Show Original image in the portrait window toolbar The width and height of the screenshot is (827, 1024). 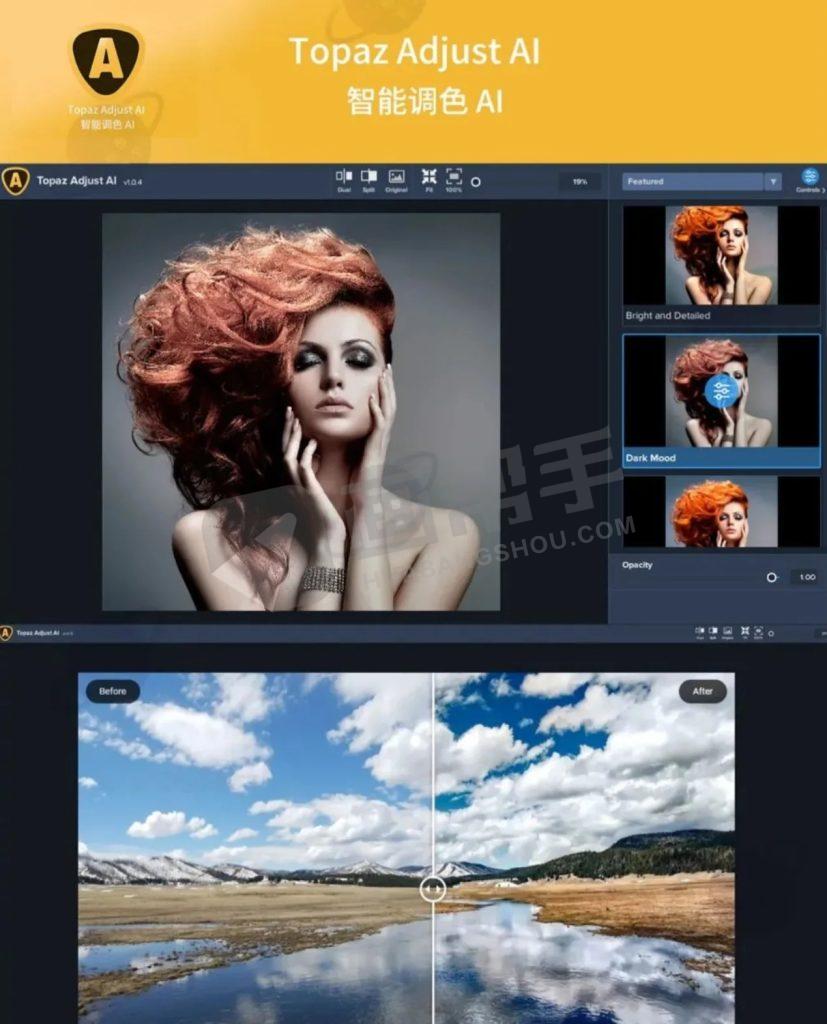(x=397, y=180)
